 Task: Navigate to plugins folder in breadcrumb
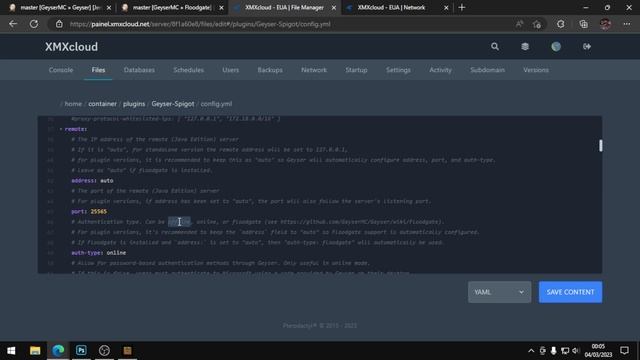134,104
